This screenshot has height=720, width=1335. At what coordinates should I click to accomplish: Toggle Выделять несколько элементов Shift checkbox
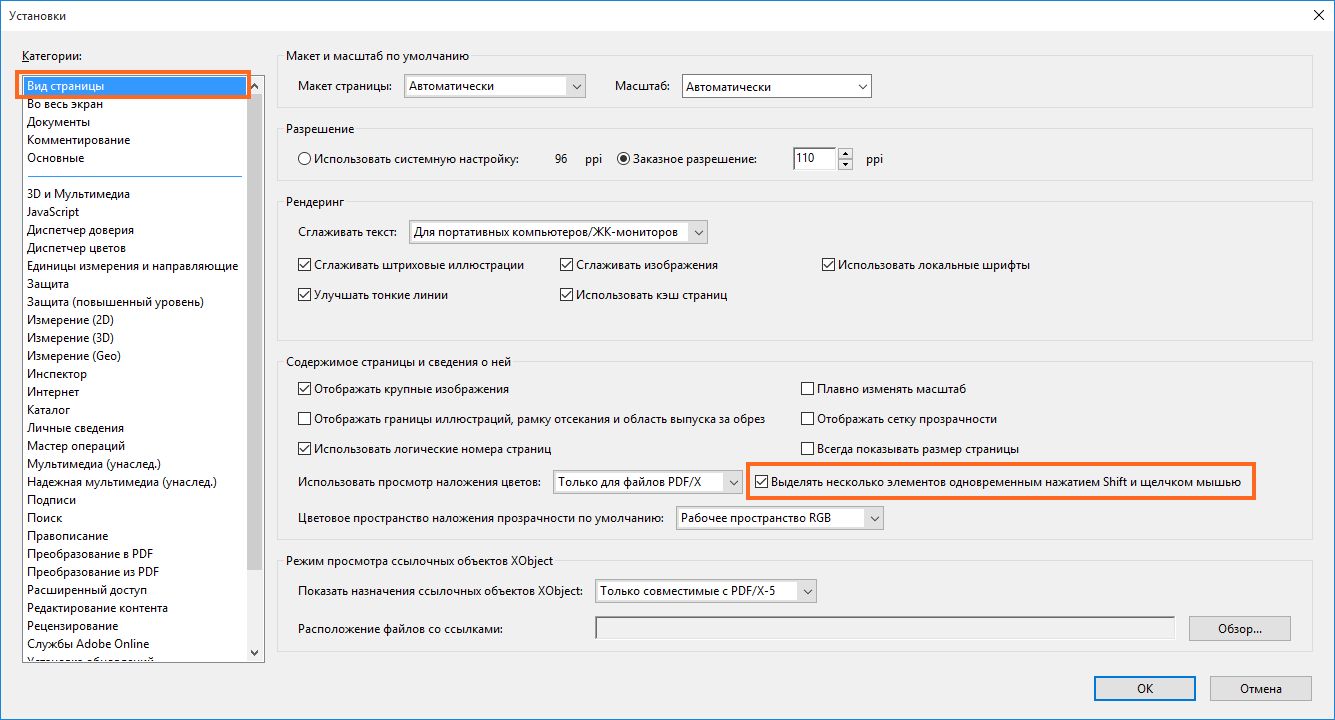[x=762, y=482]
